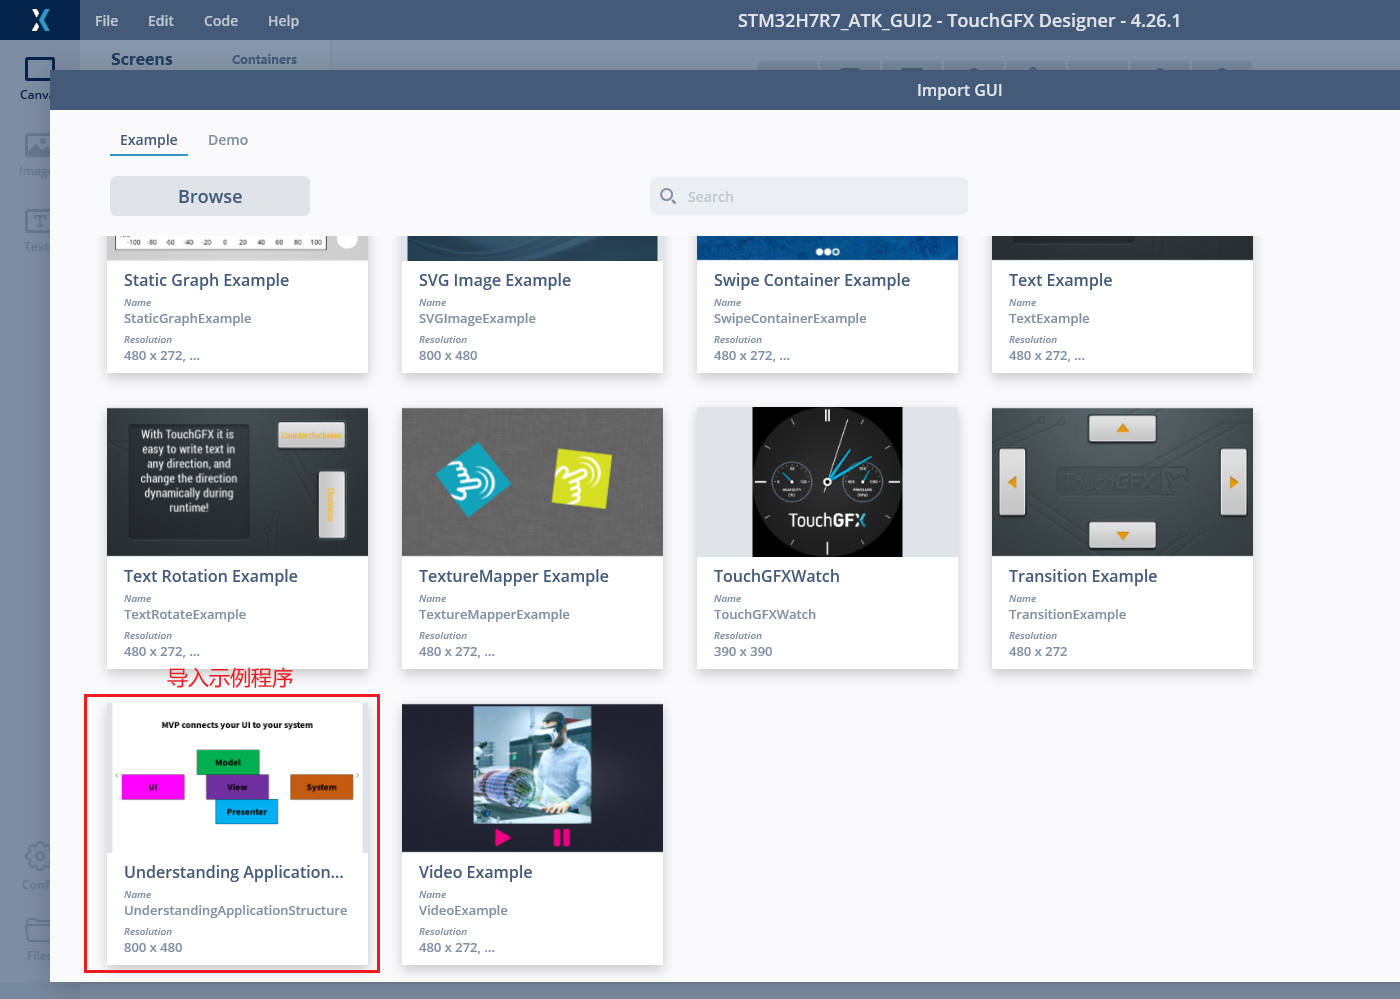Click the yellow touch icon in the TextureMapper thumbnail
Image resolution: width=1400 pixels, height=999 pixels.
pos(581,478)
